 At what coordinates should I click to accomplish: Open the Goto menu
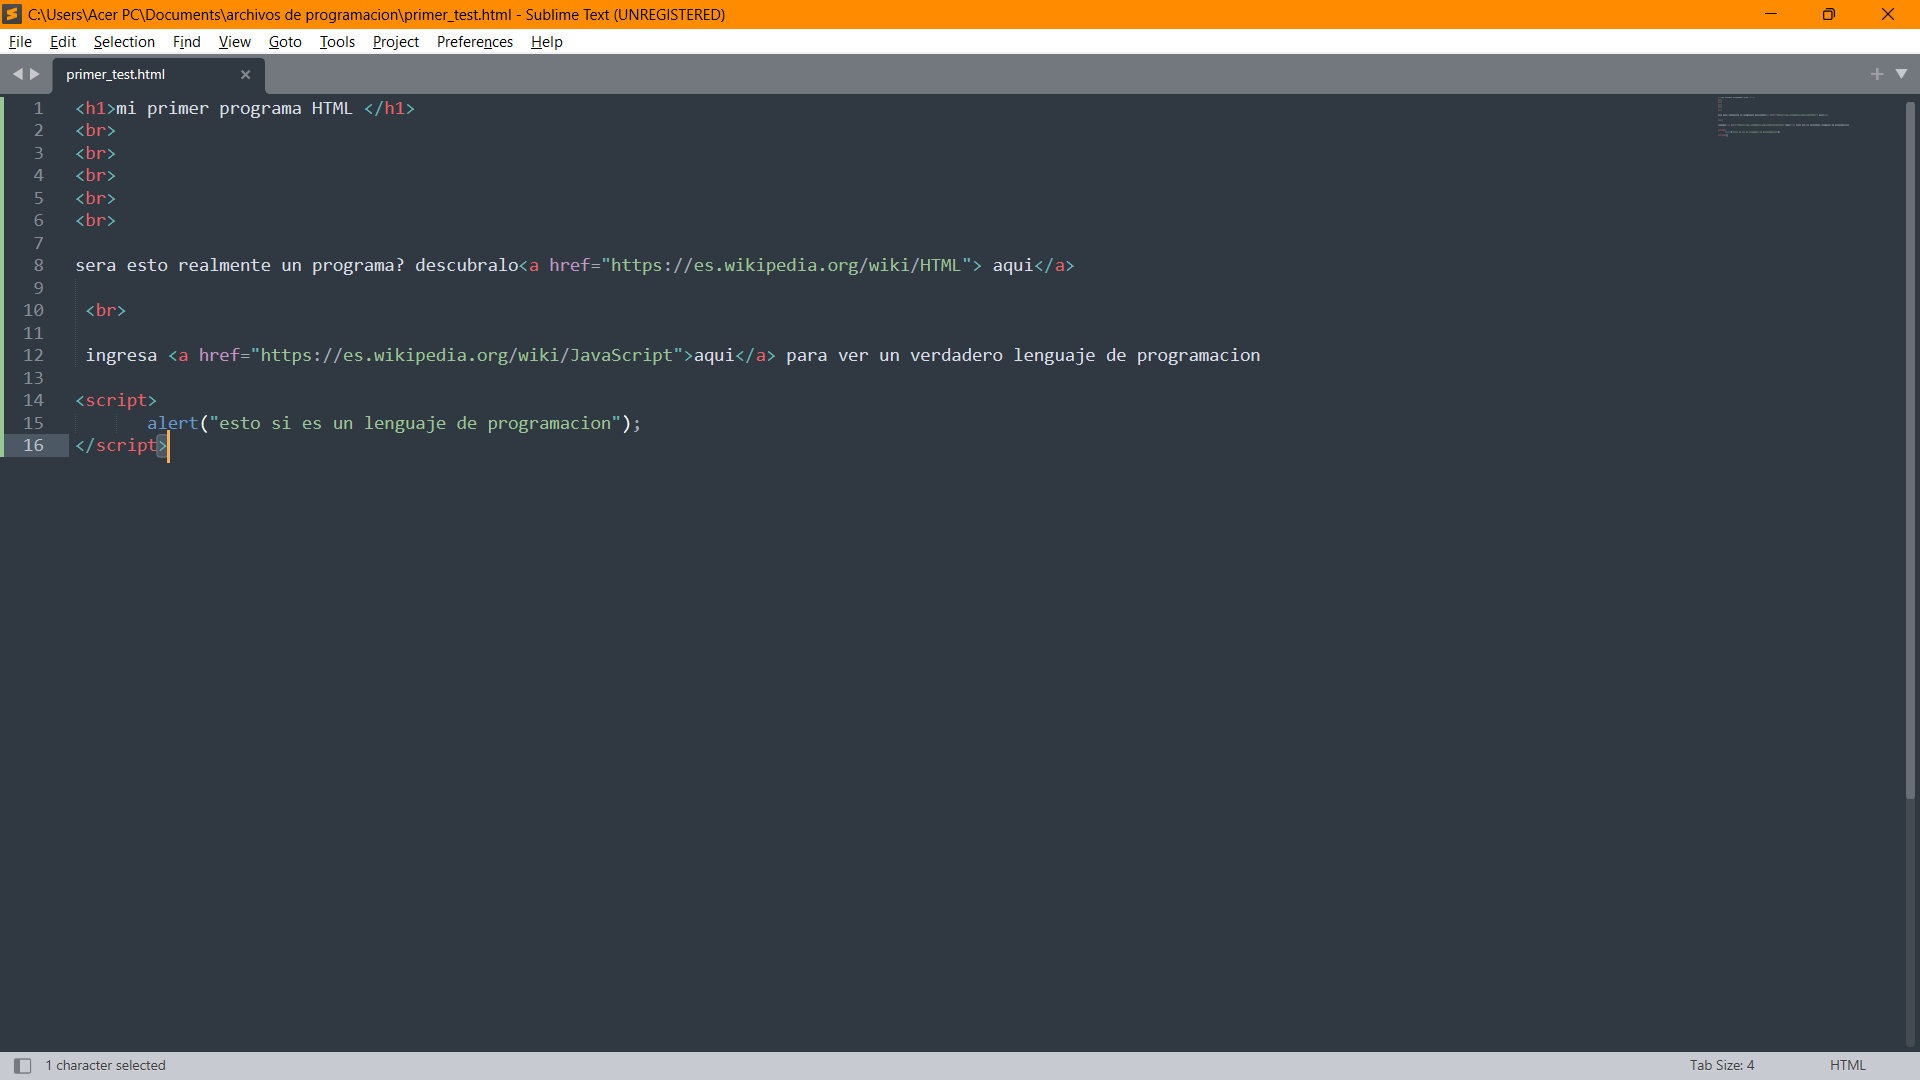(x=285, y=42)
